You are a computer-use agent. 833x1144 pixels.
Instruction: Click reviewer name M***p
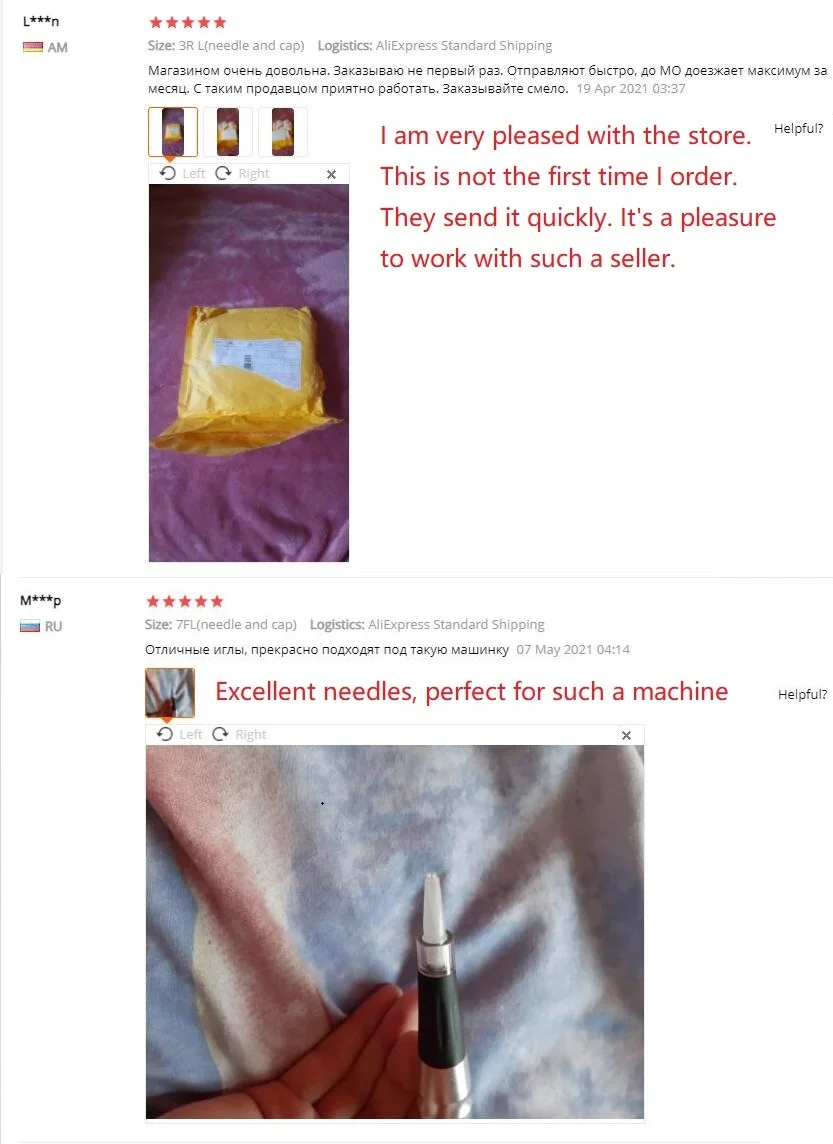pos(40,600)
